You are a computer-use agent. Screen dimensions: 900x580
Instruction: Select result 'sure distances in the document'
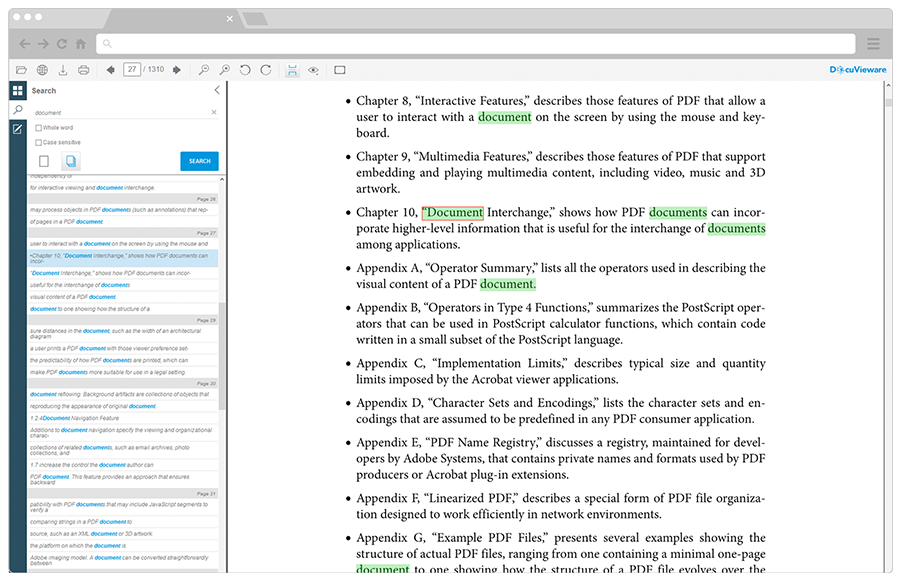(123, 334)
